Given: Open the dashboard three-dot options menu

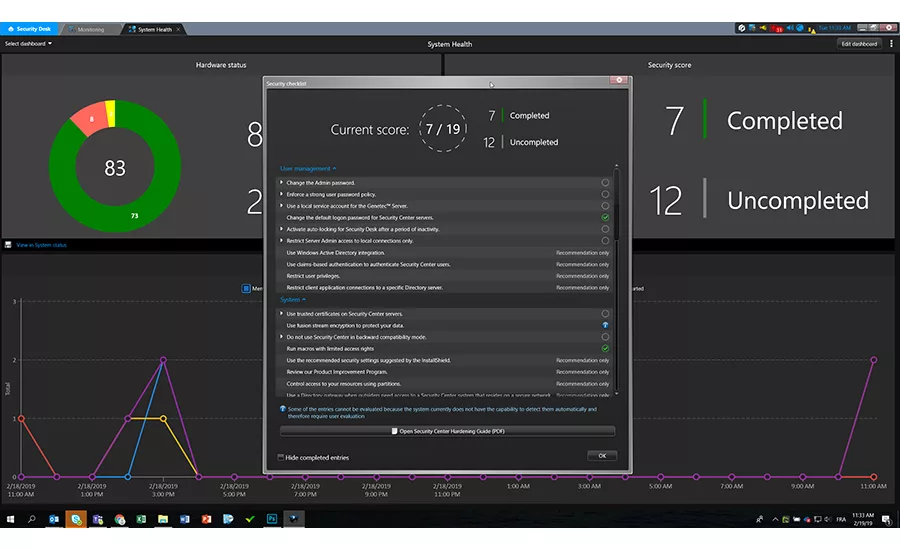Looking at the screenshot, I should (891, 44).
